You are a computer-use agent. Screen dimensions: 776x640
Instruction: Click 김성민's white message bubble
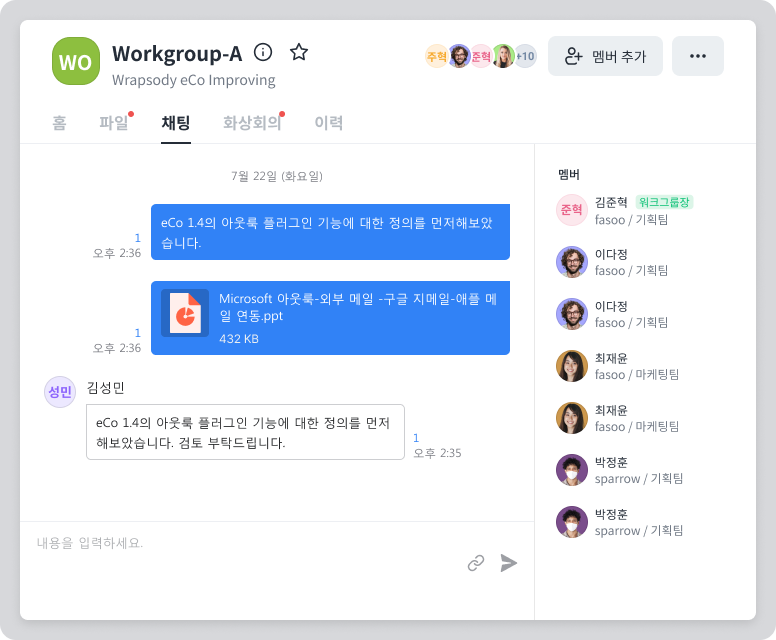click(245, 432)
